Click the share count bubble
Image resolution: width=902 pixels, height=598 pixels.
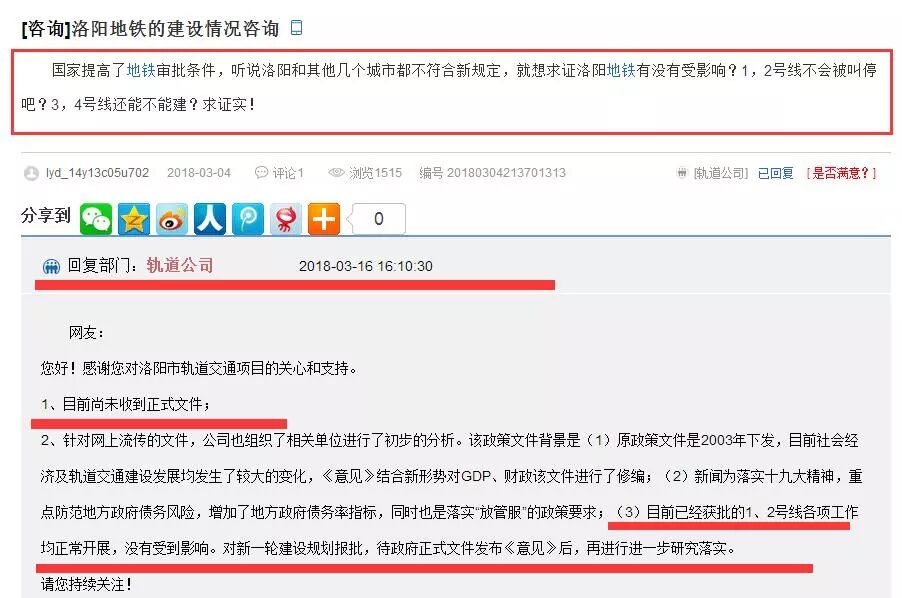coord(377,219)
